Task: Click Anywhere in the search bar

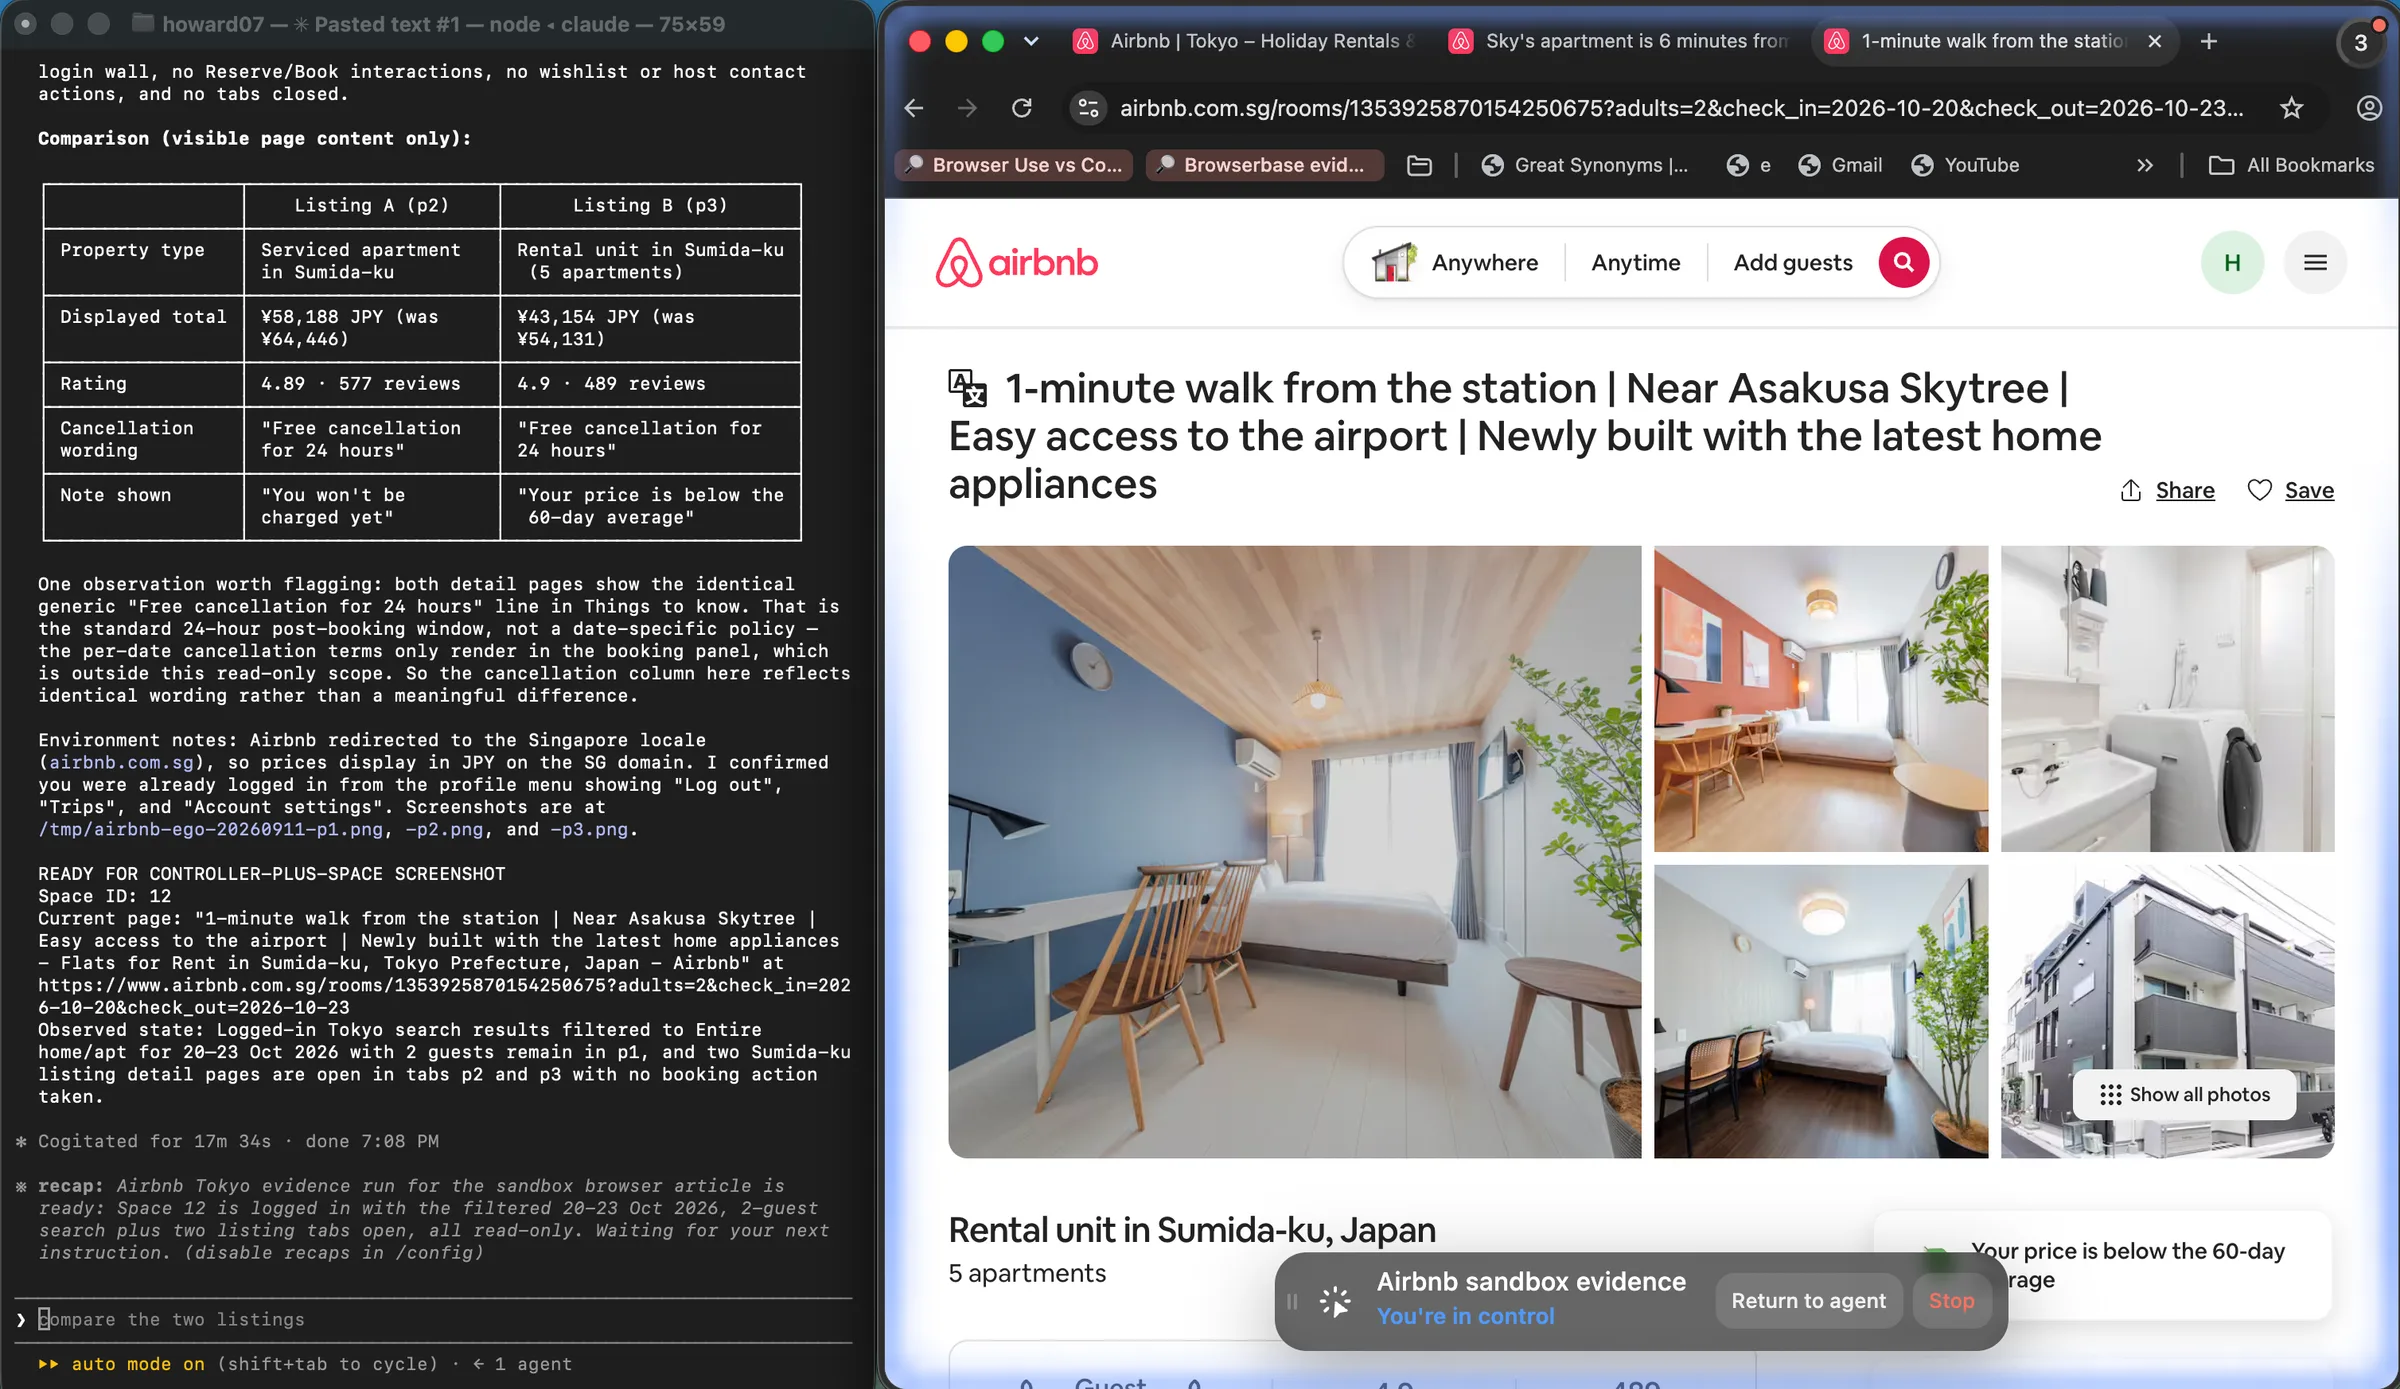Action: pyautogui.click(x=1484, y=263)
